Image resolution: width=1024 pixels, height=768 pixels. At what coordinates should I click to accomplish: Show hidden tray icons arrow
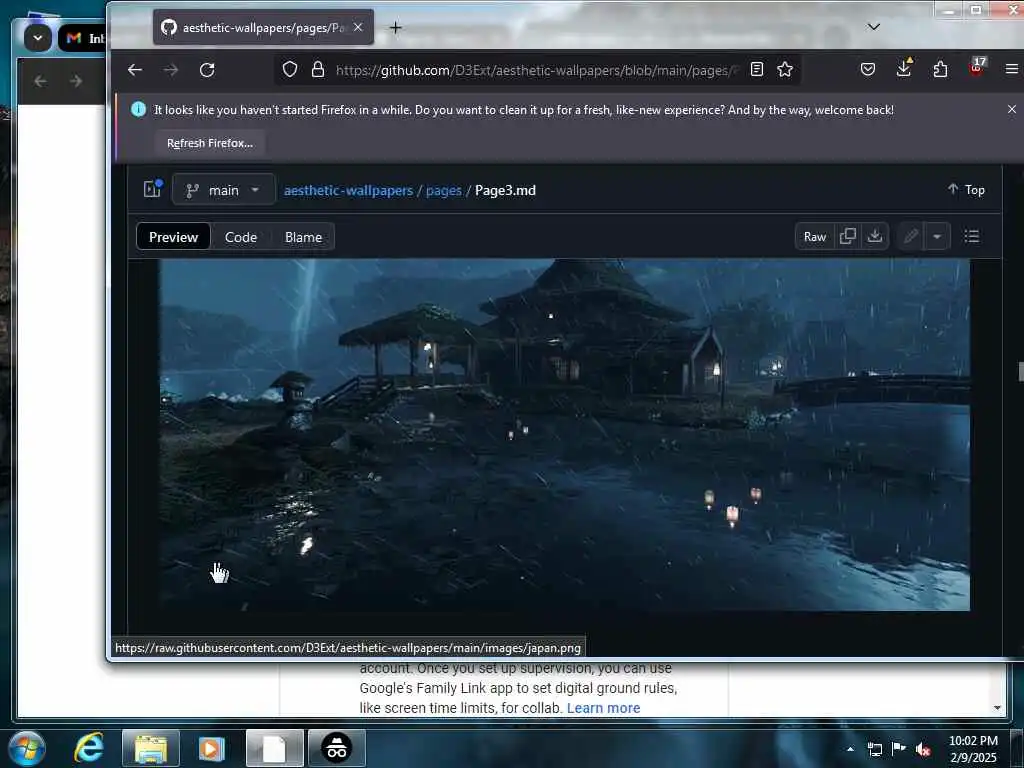850,749
